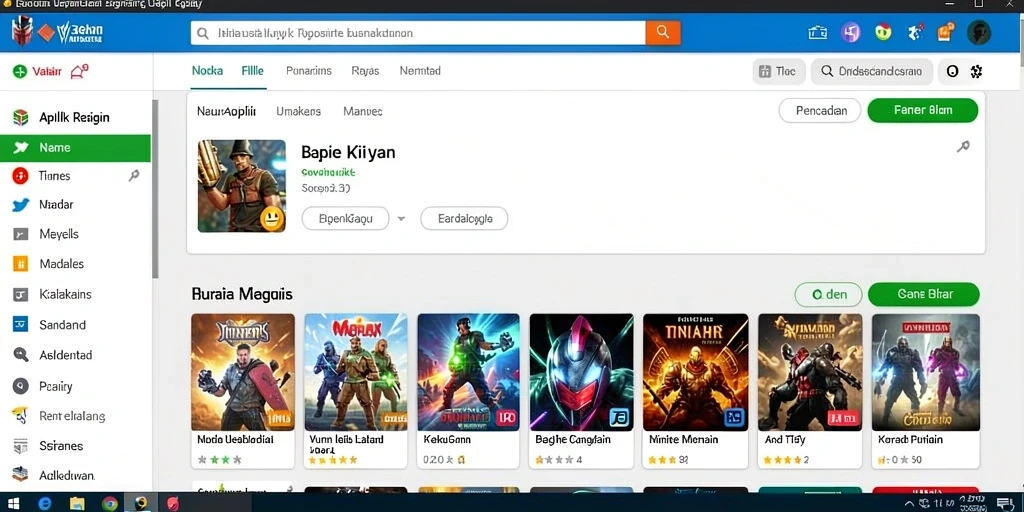
Task: Switch to the Nocka tab
Action: (207, 71)
